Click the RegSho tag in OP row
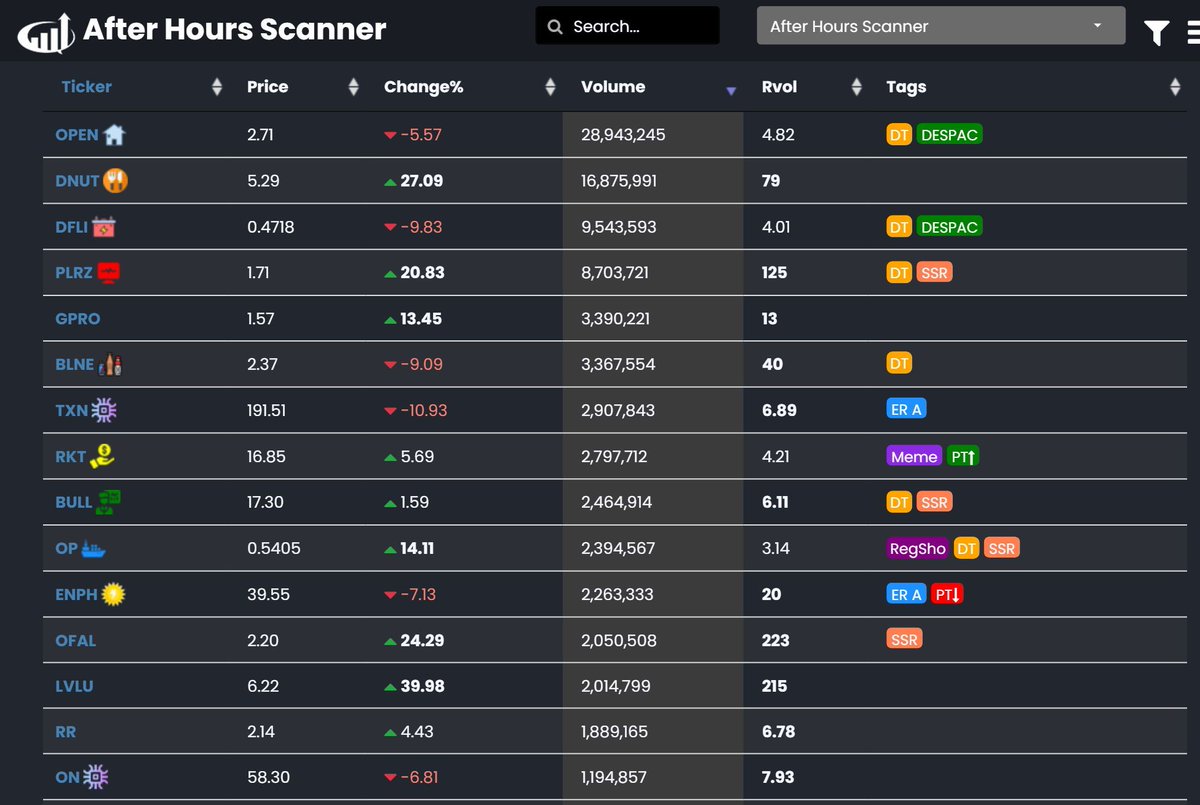This screenshot has width=1200, height=805. 918,548
